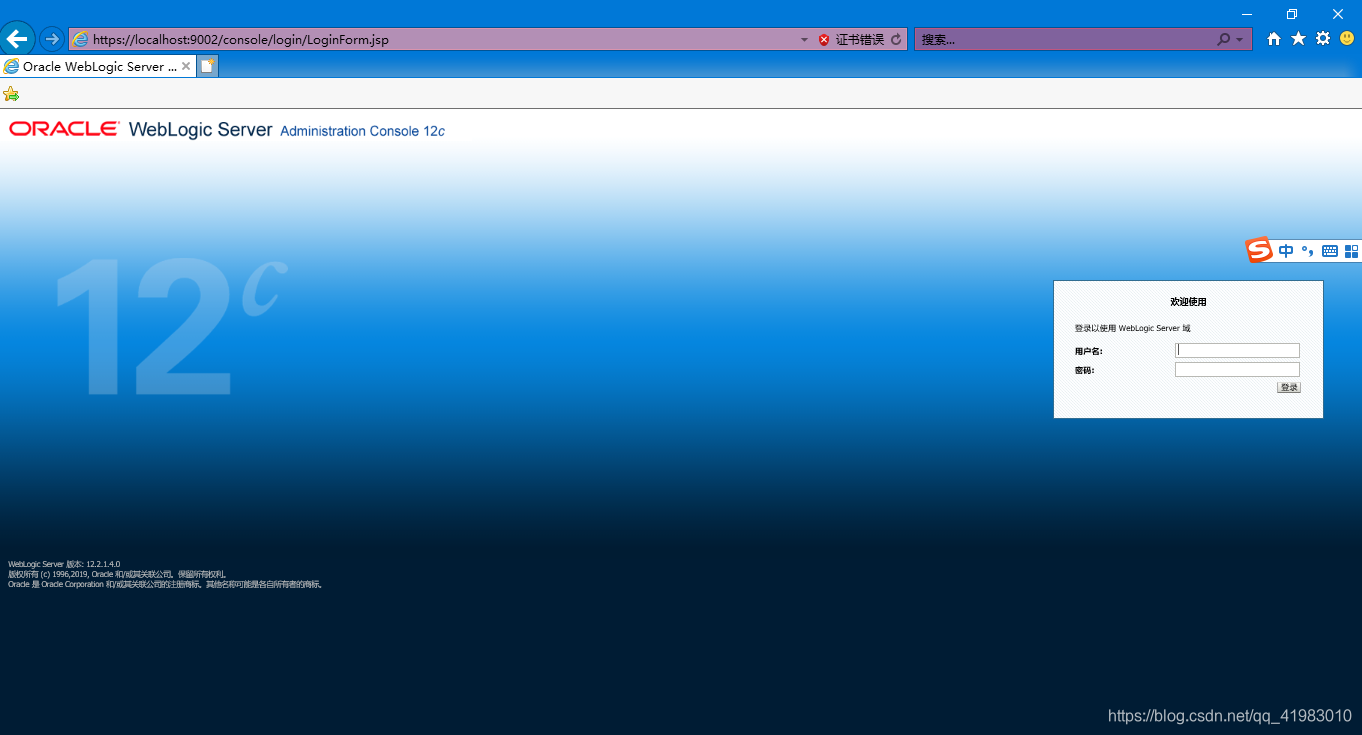Click the 密码 password input field
1362x735 pixels.
pyautogui.click(x=1237, y=369)
